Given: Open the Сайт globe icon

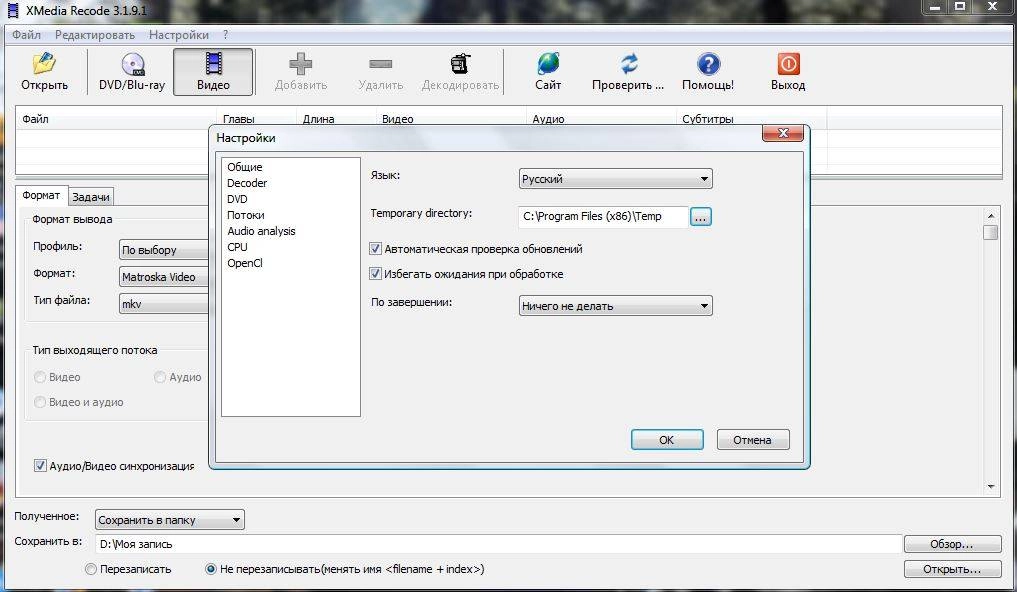Looking at the screenshot, I should [548, 64].
